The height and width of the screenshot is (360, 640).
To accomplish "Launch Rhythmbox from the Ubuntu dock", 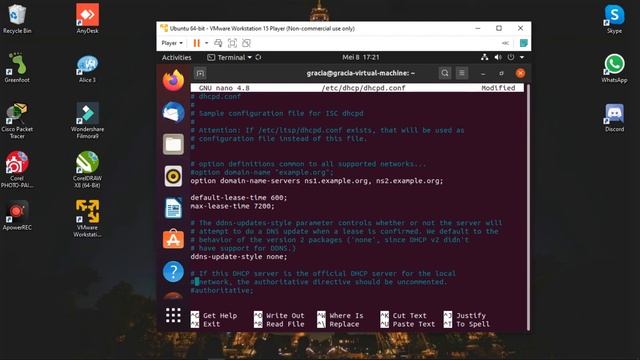I will coord(173,176).
